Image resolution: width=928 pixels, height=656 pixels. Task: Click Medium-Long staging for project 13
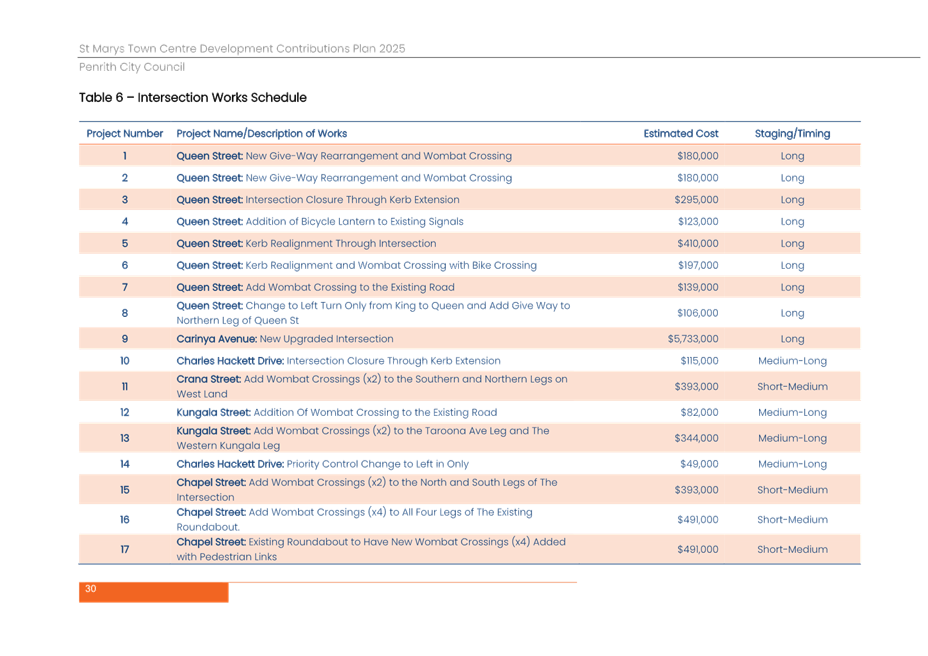[x=792, y=438]
